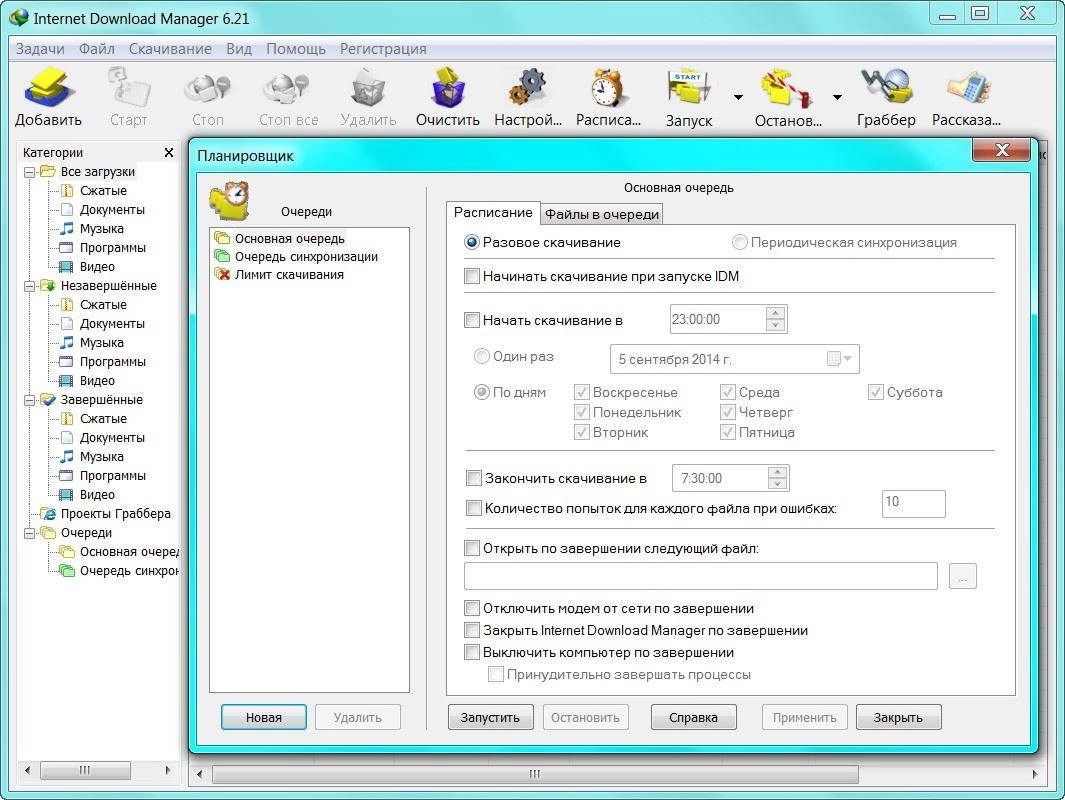Open the Помощь menu
This screenshot has width=1065, height=800.
[x=295, y=49]
